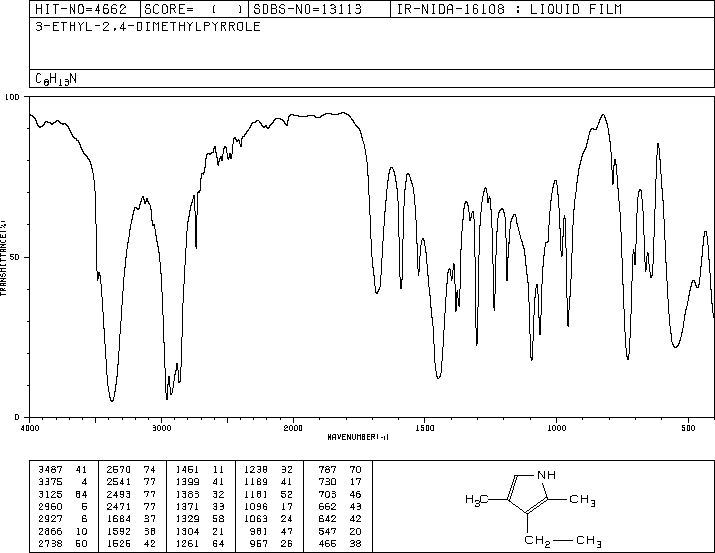Select peak table entry 1399
Screen dimensions: 715x553
[187, 481]
